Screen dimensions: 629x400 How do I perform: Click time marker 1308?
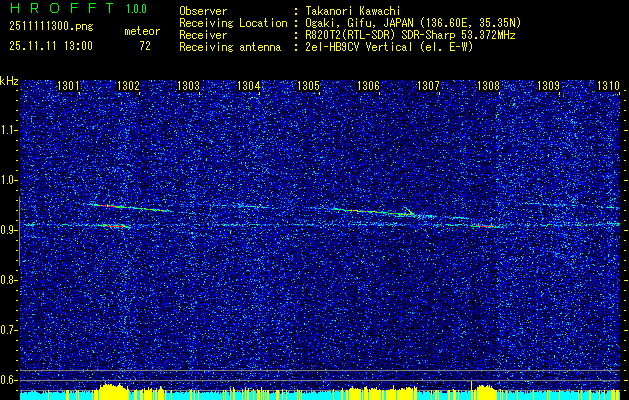[488, 85]
